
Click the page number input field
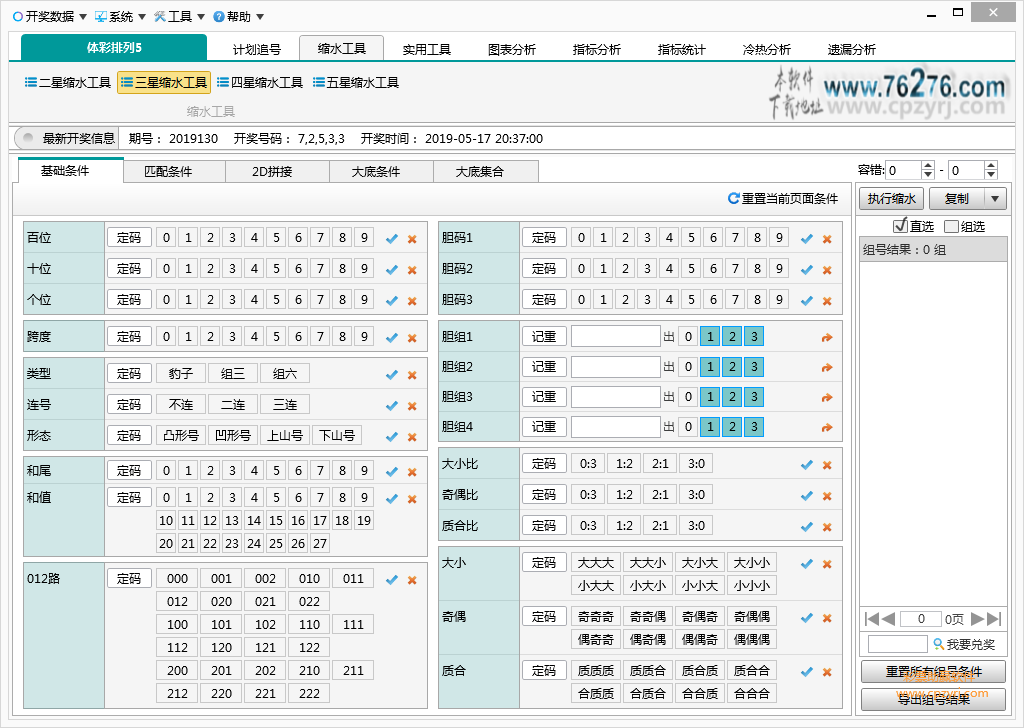pyautogui.click(x=921, y=618)
